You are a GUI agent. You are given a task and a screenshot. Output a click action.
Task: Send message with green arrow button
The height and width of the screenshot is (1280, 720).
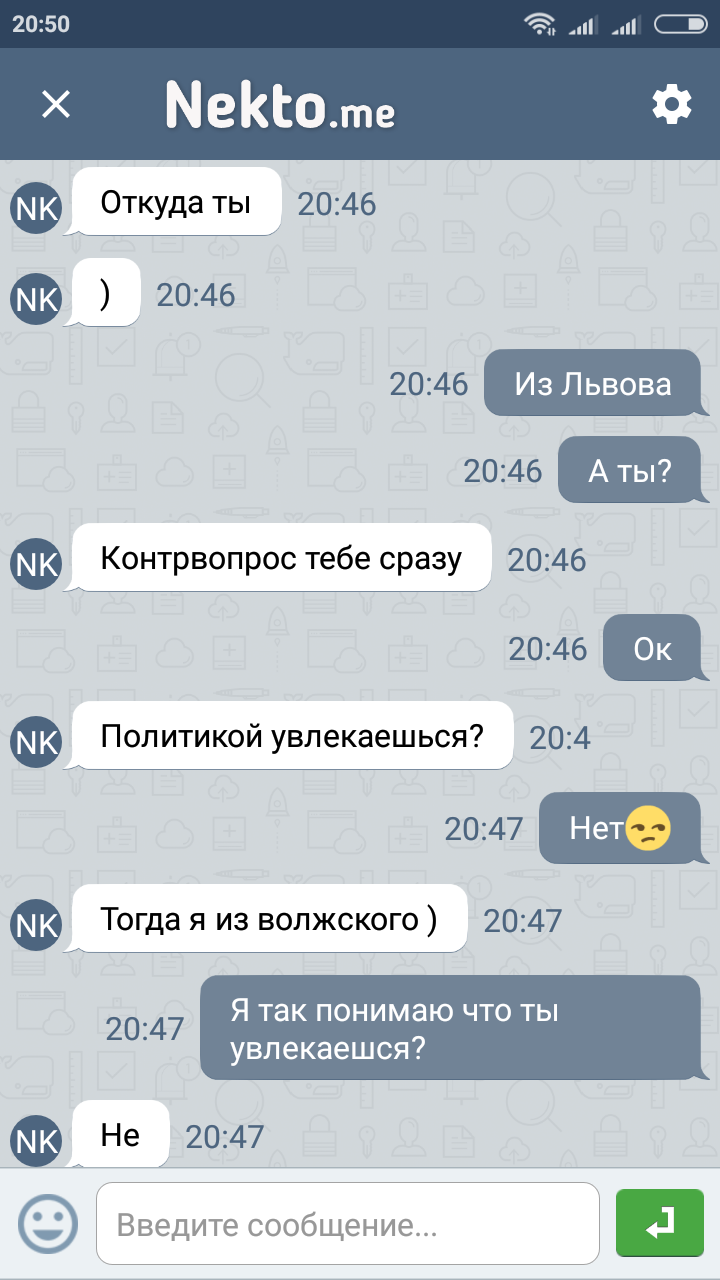[660, 1223]
